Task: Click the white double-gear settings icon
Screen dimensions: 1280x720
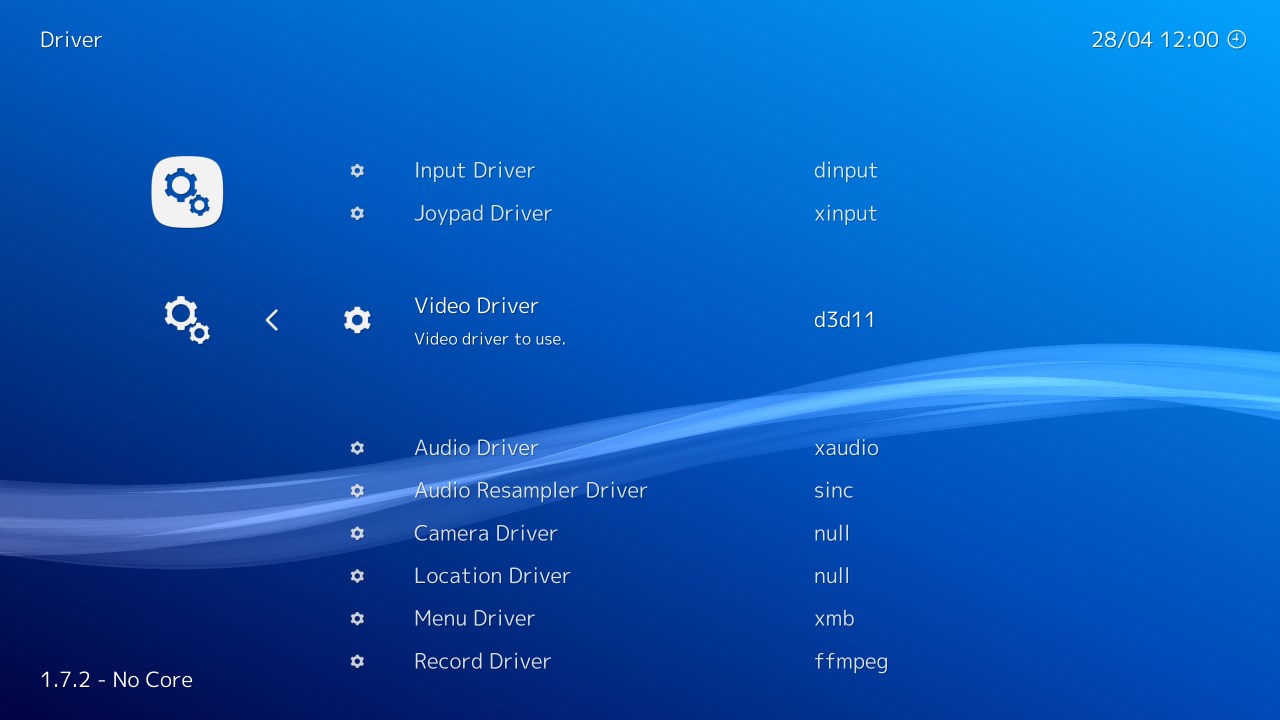Action: click(187, 320)
